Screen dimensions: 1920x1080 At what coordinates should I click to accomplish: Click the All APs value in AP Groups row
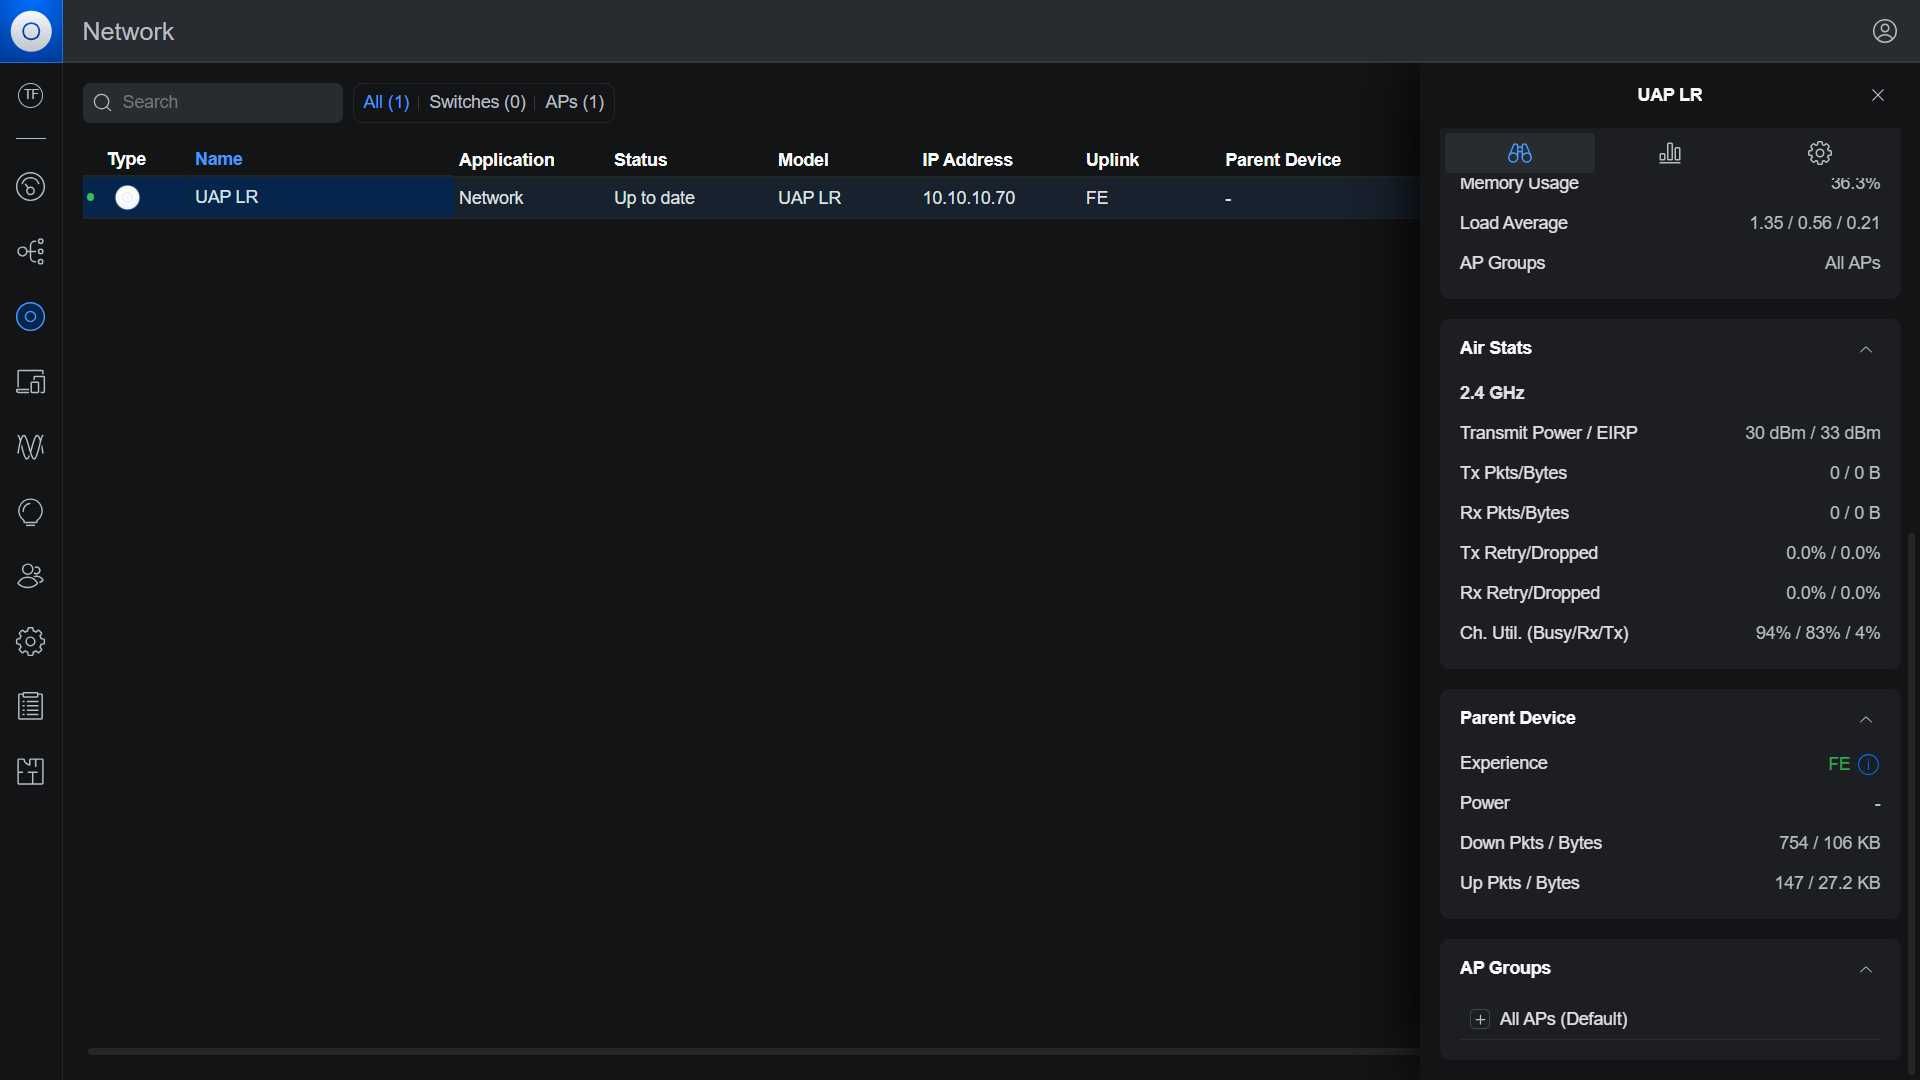1853,263
